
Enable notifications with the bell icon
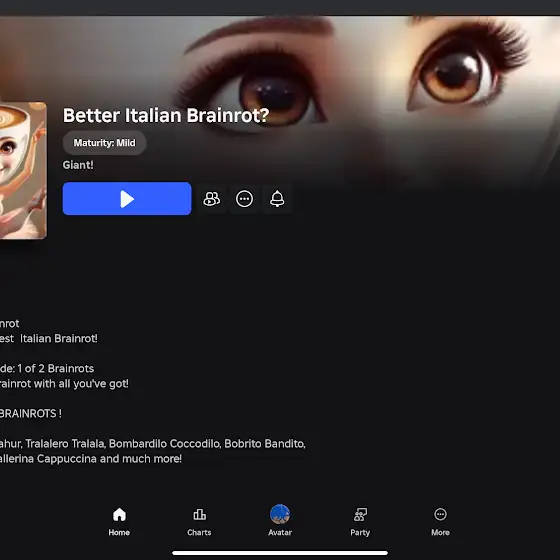click(277, 199)
